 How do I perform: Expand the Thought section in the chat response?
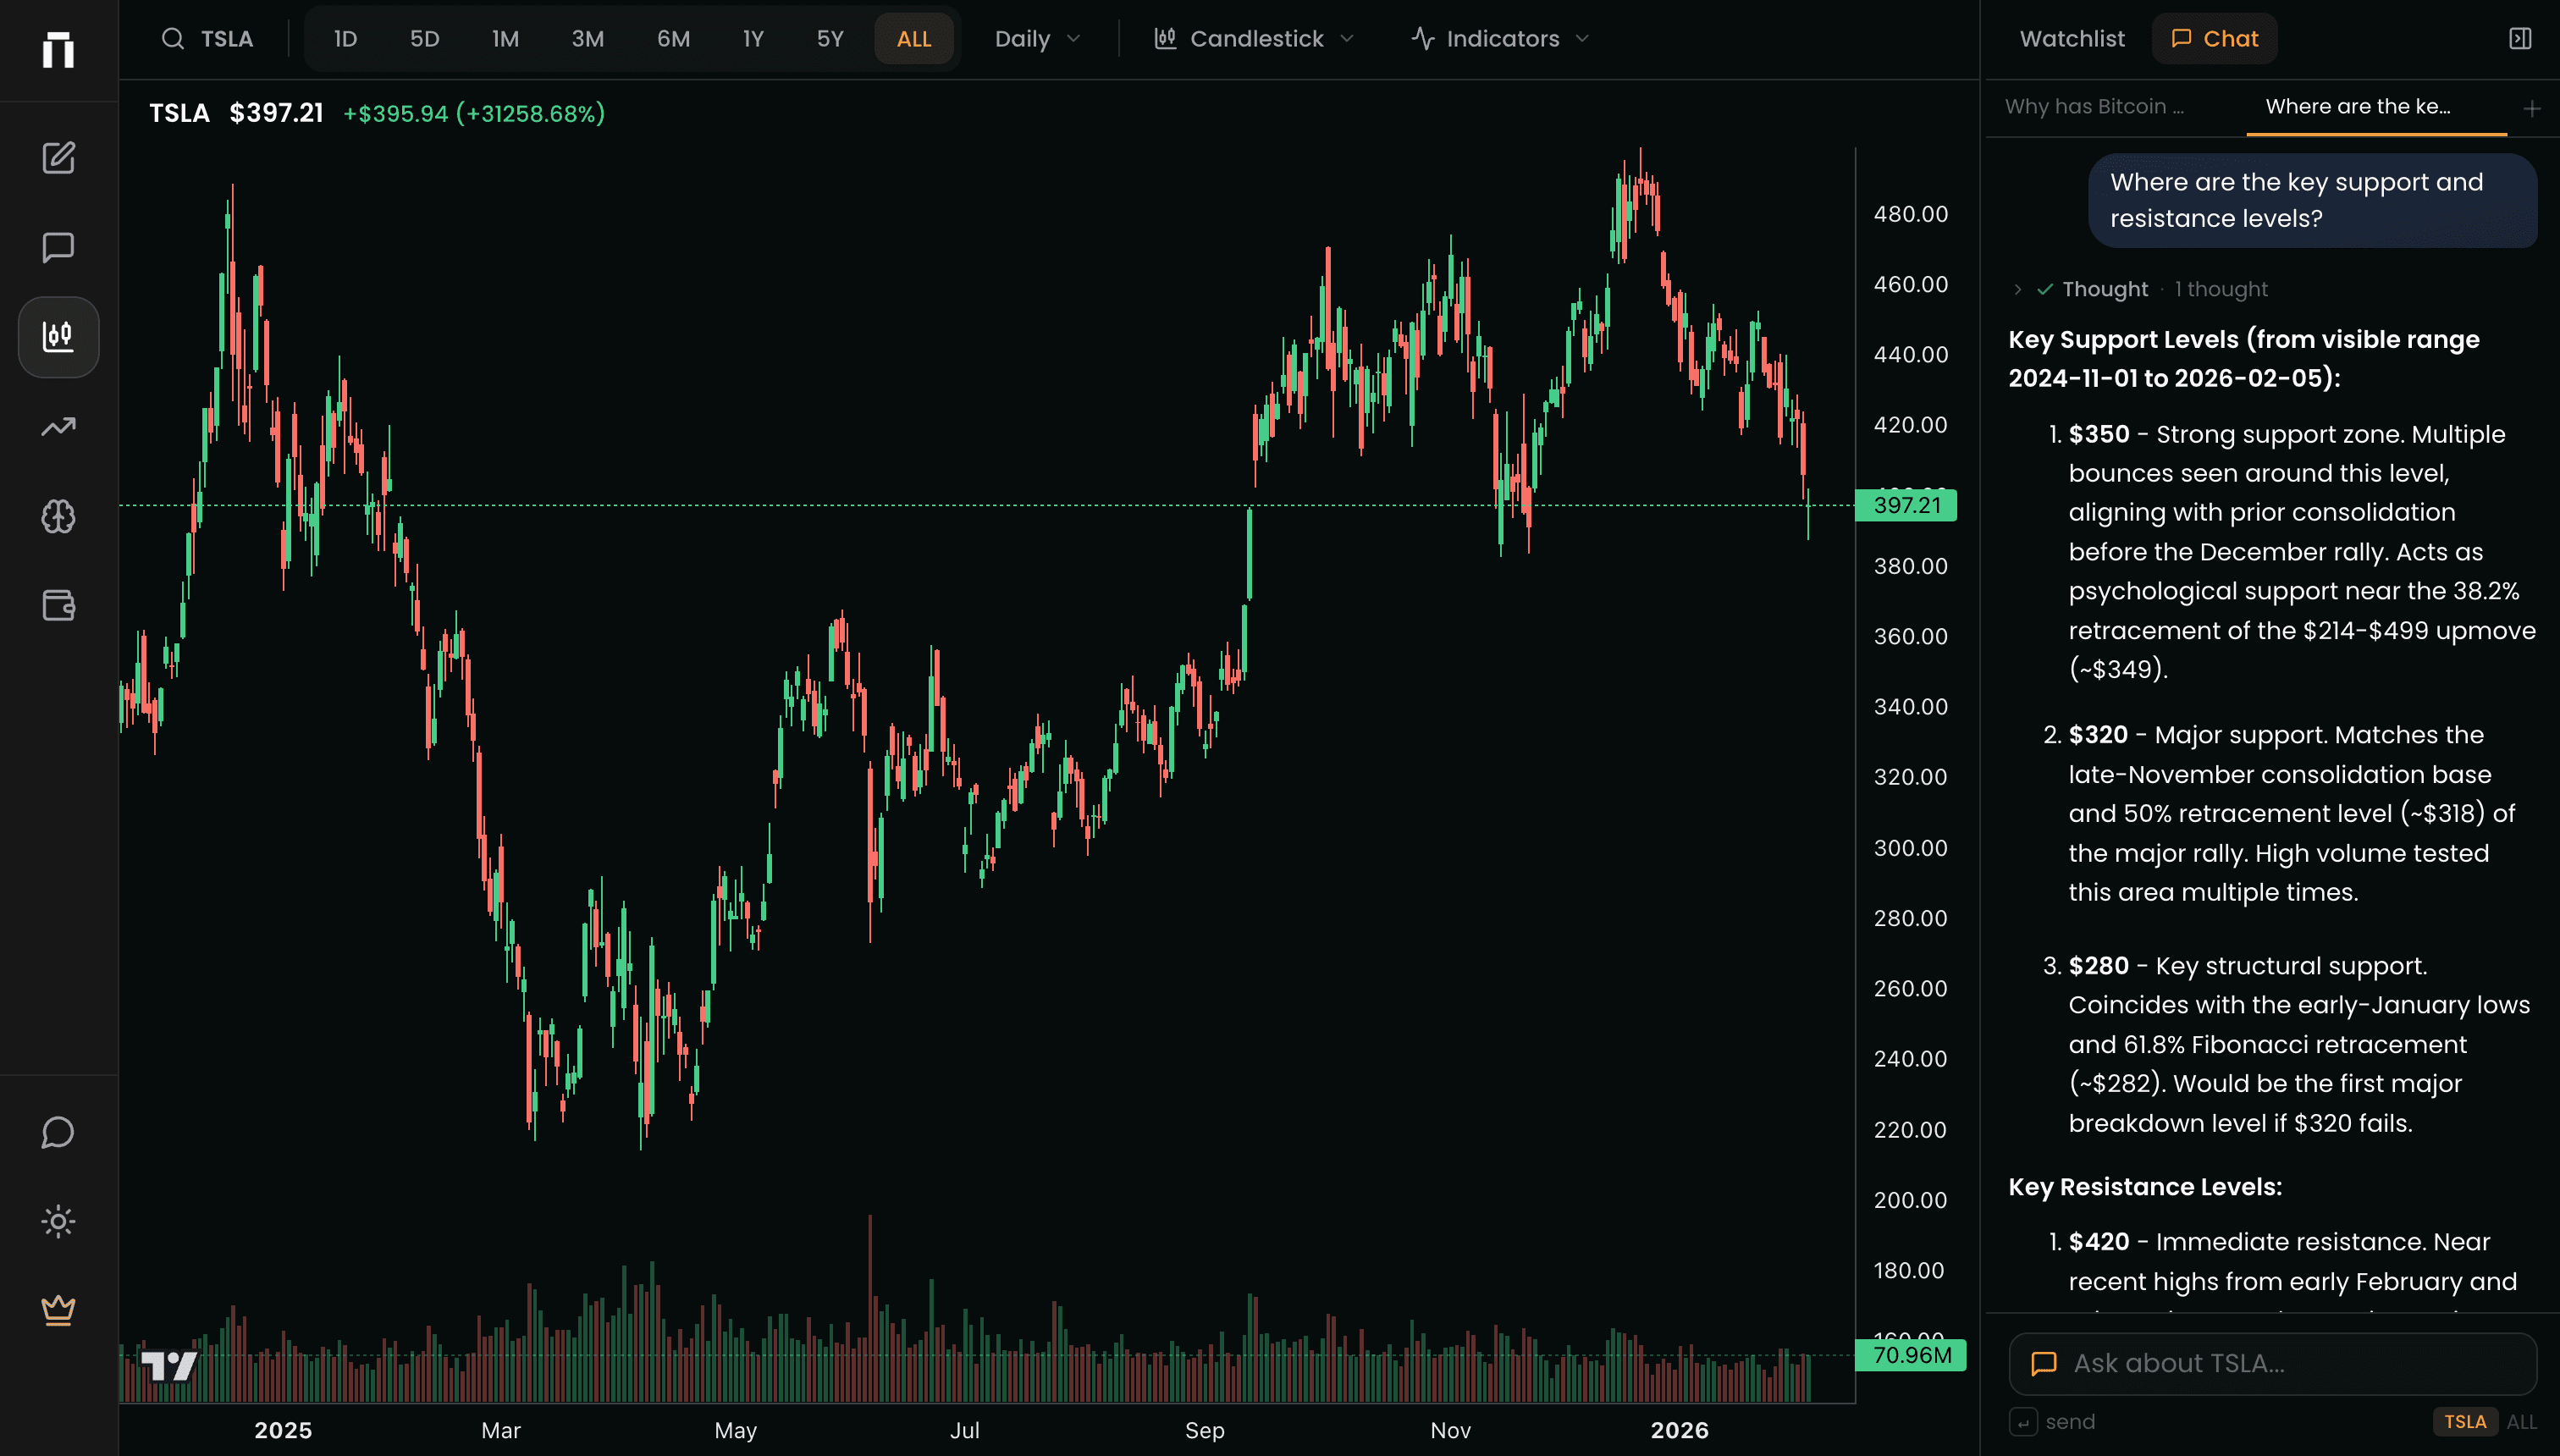coord(2018,289)
